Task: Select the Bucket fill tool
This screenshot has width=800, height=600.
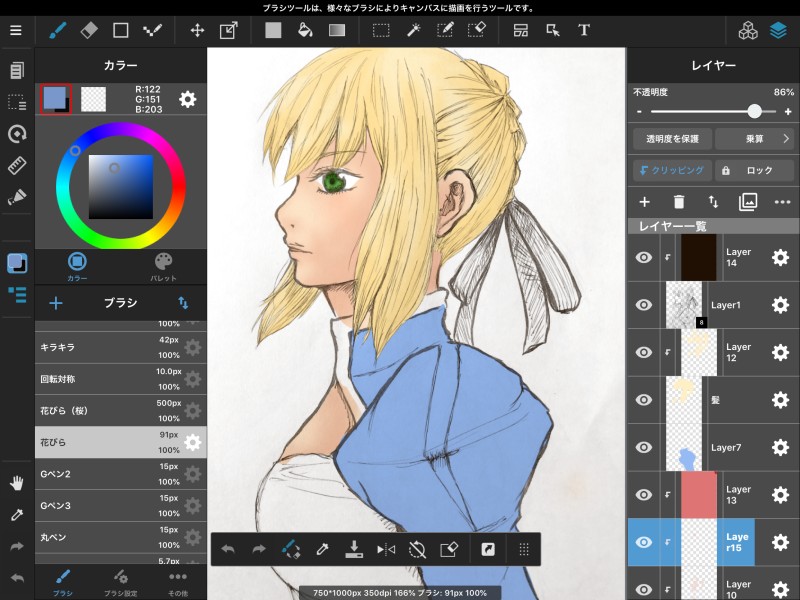Action: tap(305, 31)
